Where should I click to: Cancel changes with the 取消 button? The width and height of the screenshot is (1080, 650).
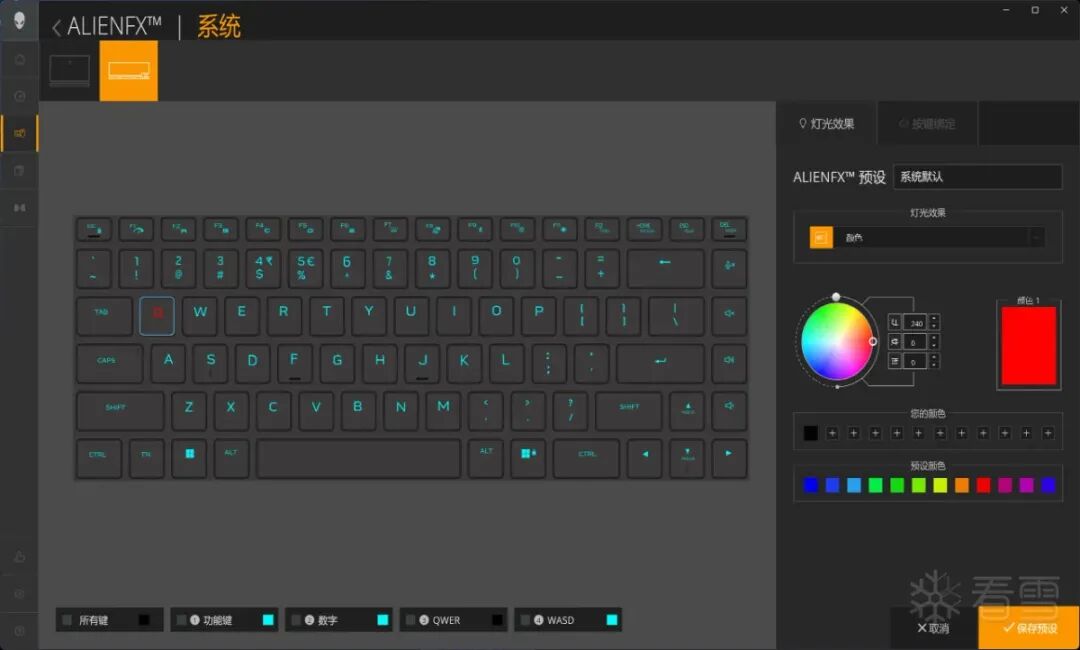pos(934,628)
